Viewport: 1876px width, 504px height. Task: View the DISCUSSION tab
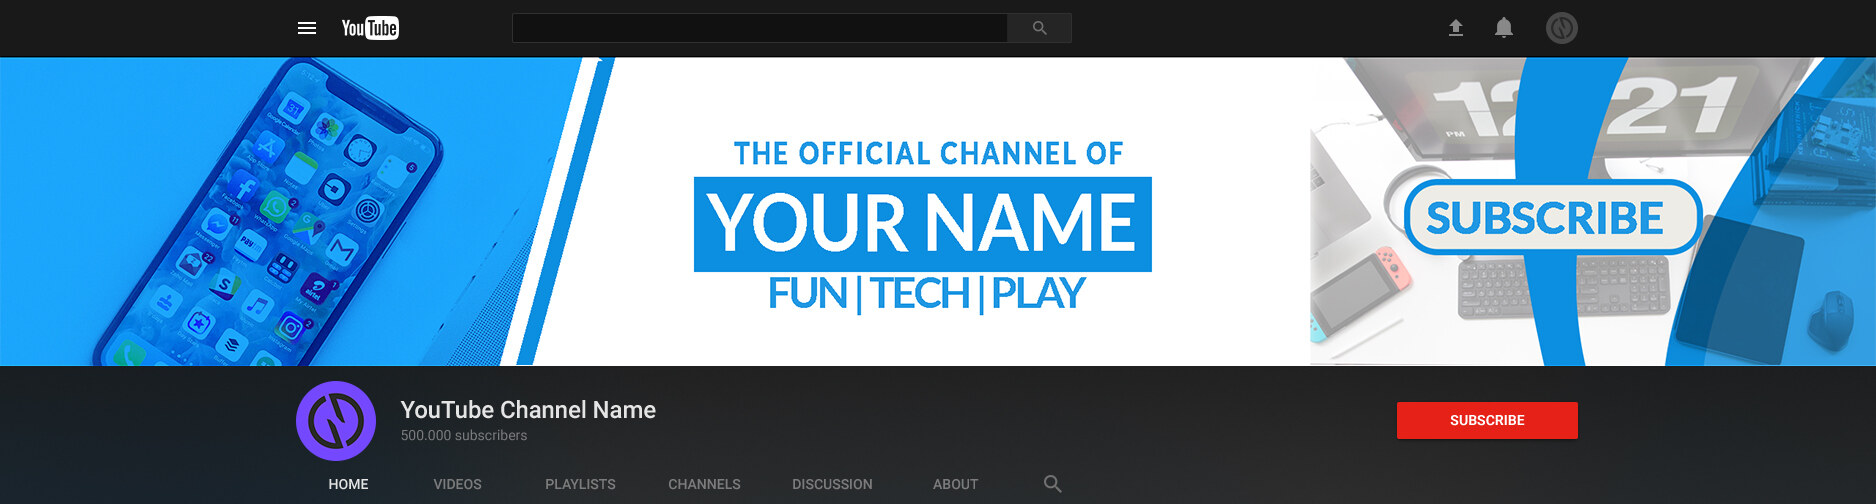[x=832, y=484]
